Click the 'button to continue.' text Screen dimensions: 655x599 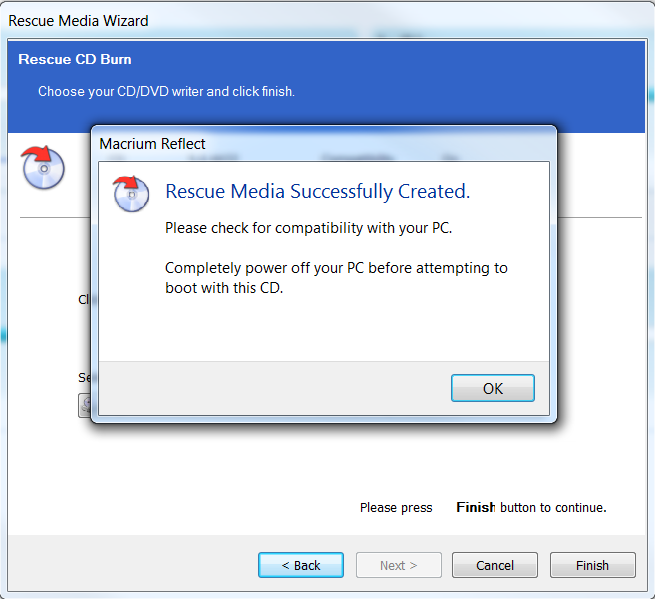tap(553, 508)
